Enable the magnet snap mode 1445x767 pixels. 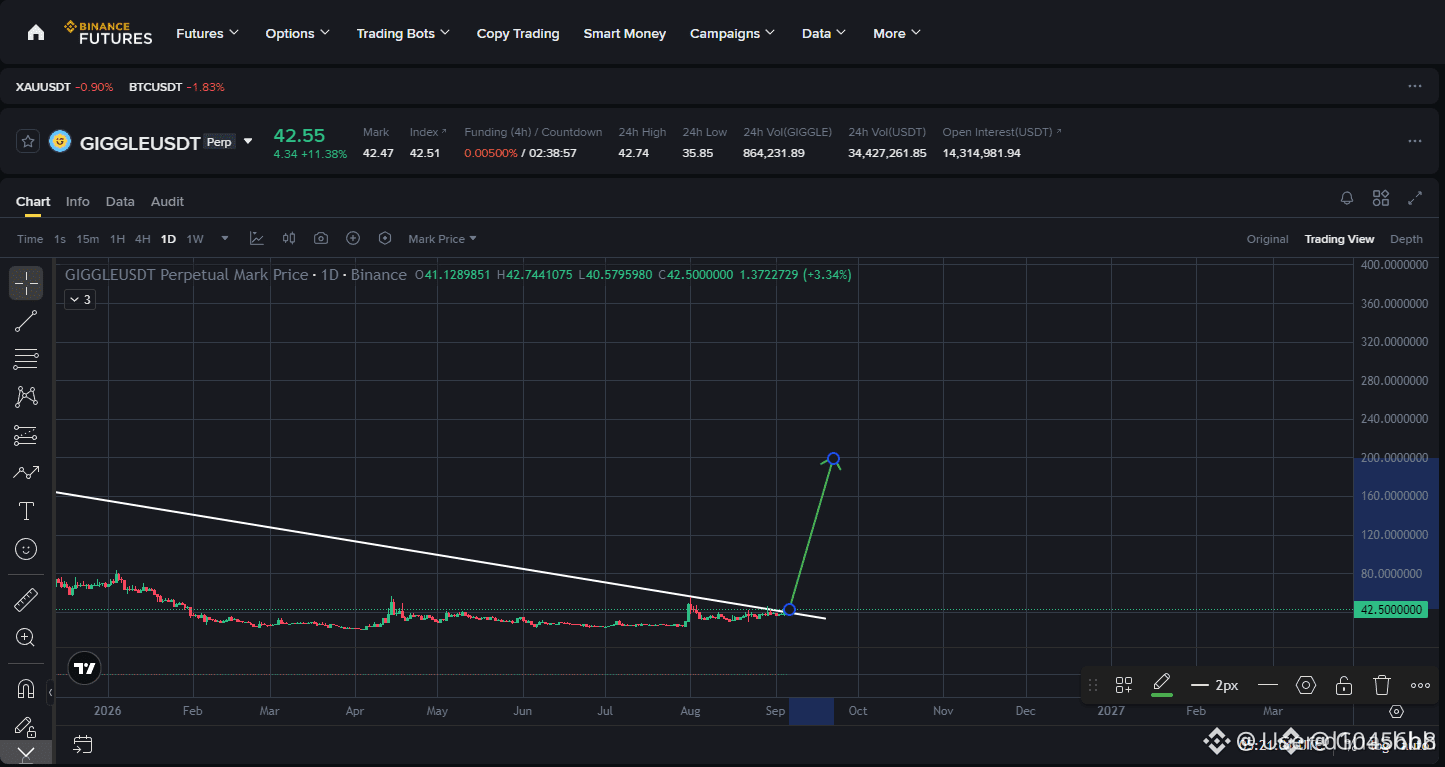coord(26,689)
